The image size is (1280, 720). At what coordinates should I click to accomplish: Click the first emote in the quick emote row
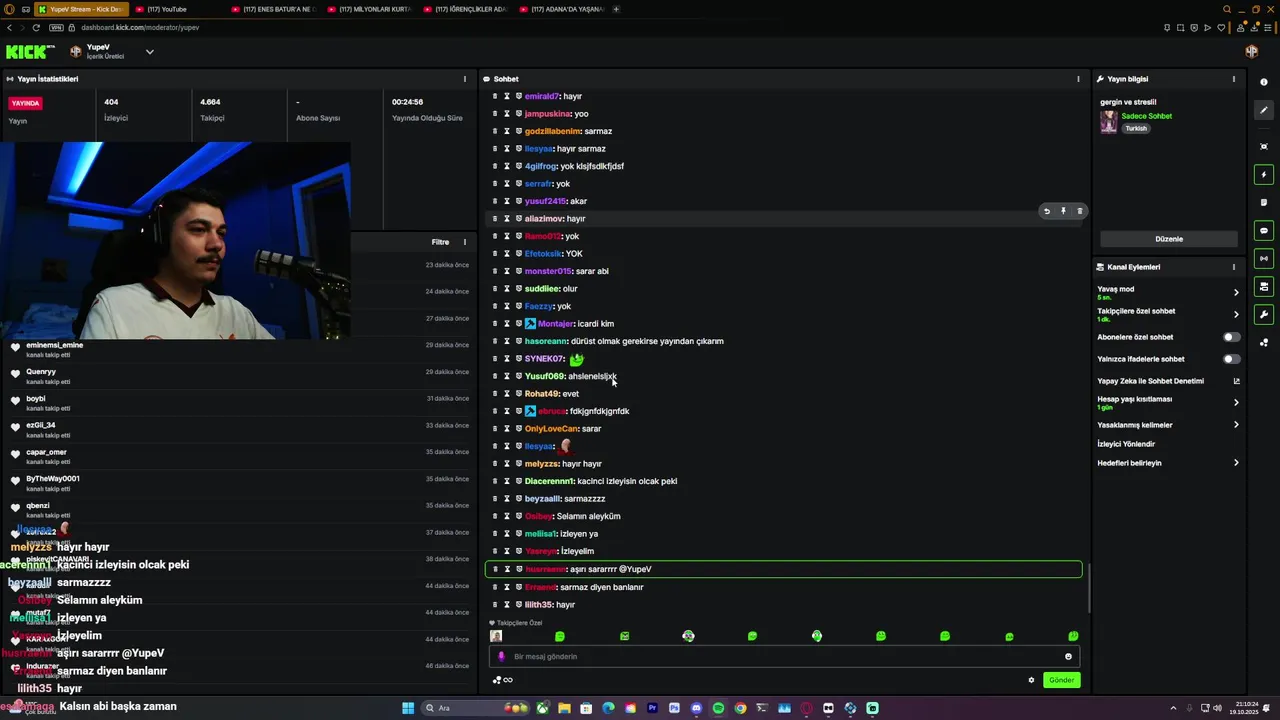(496, 636)
